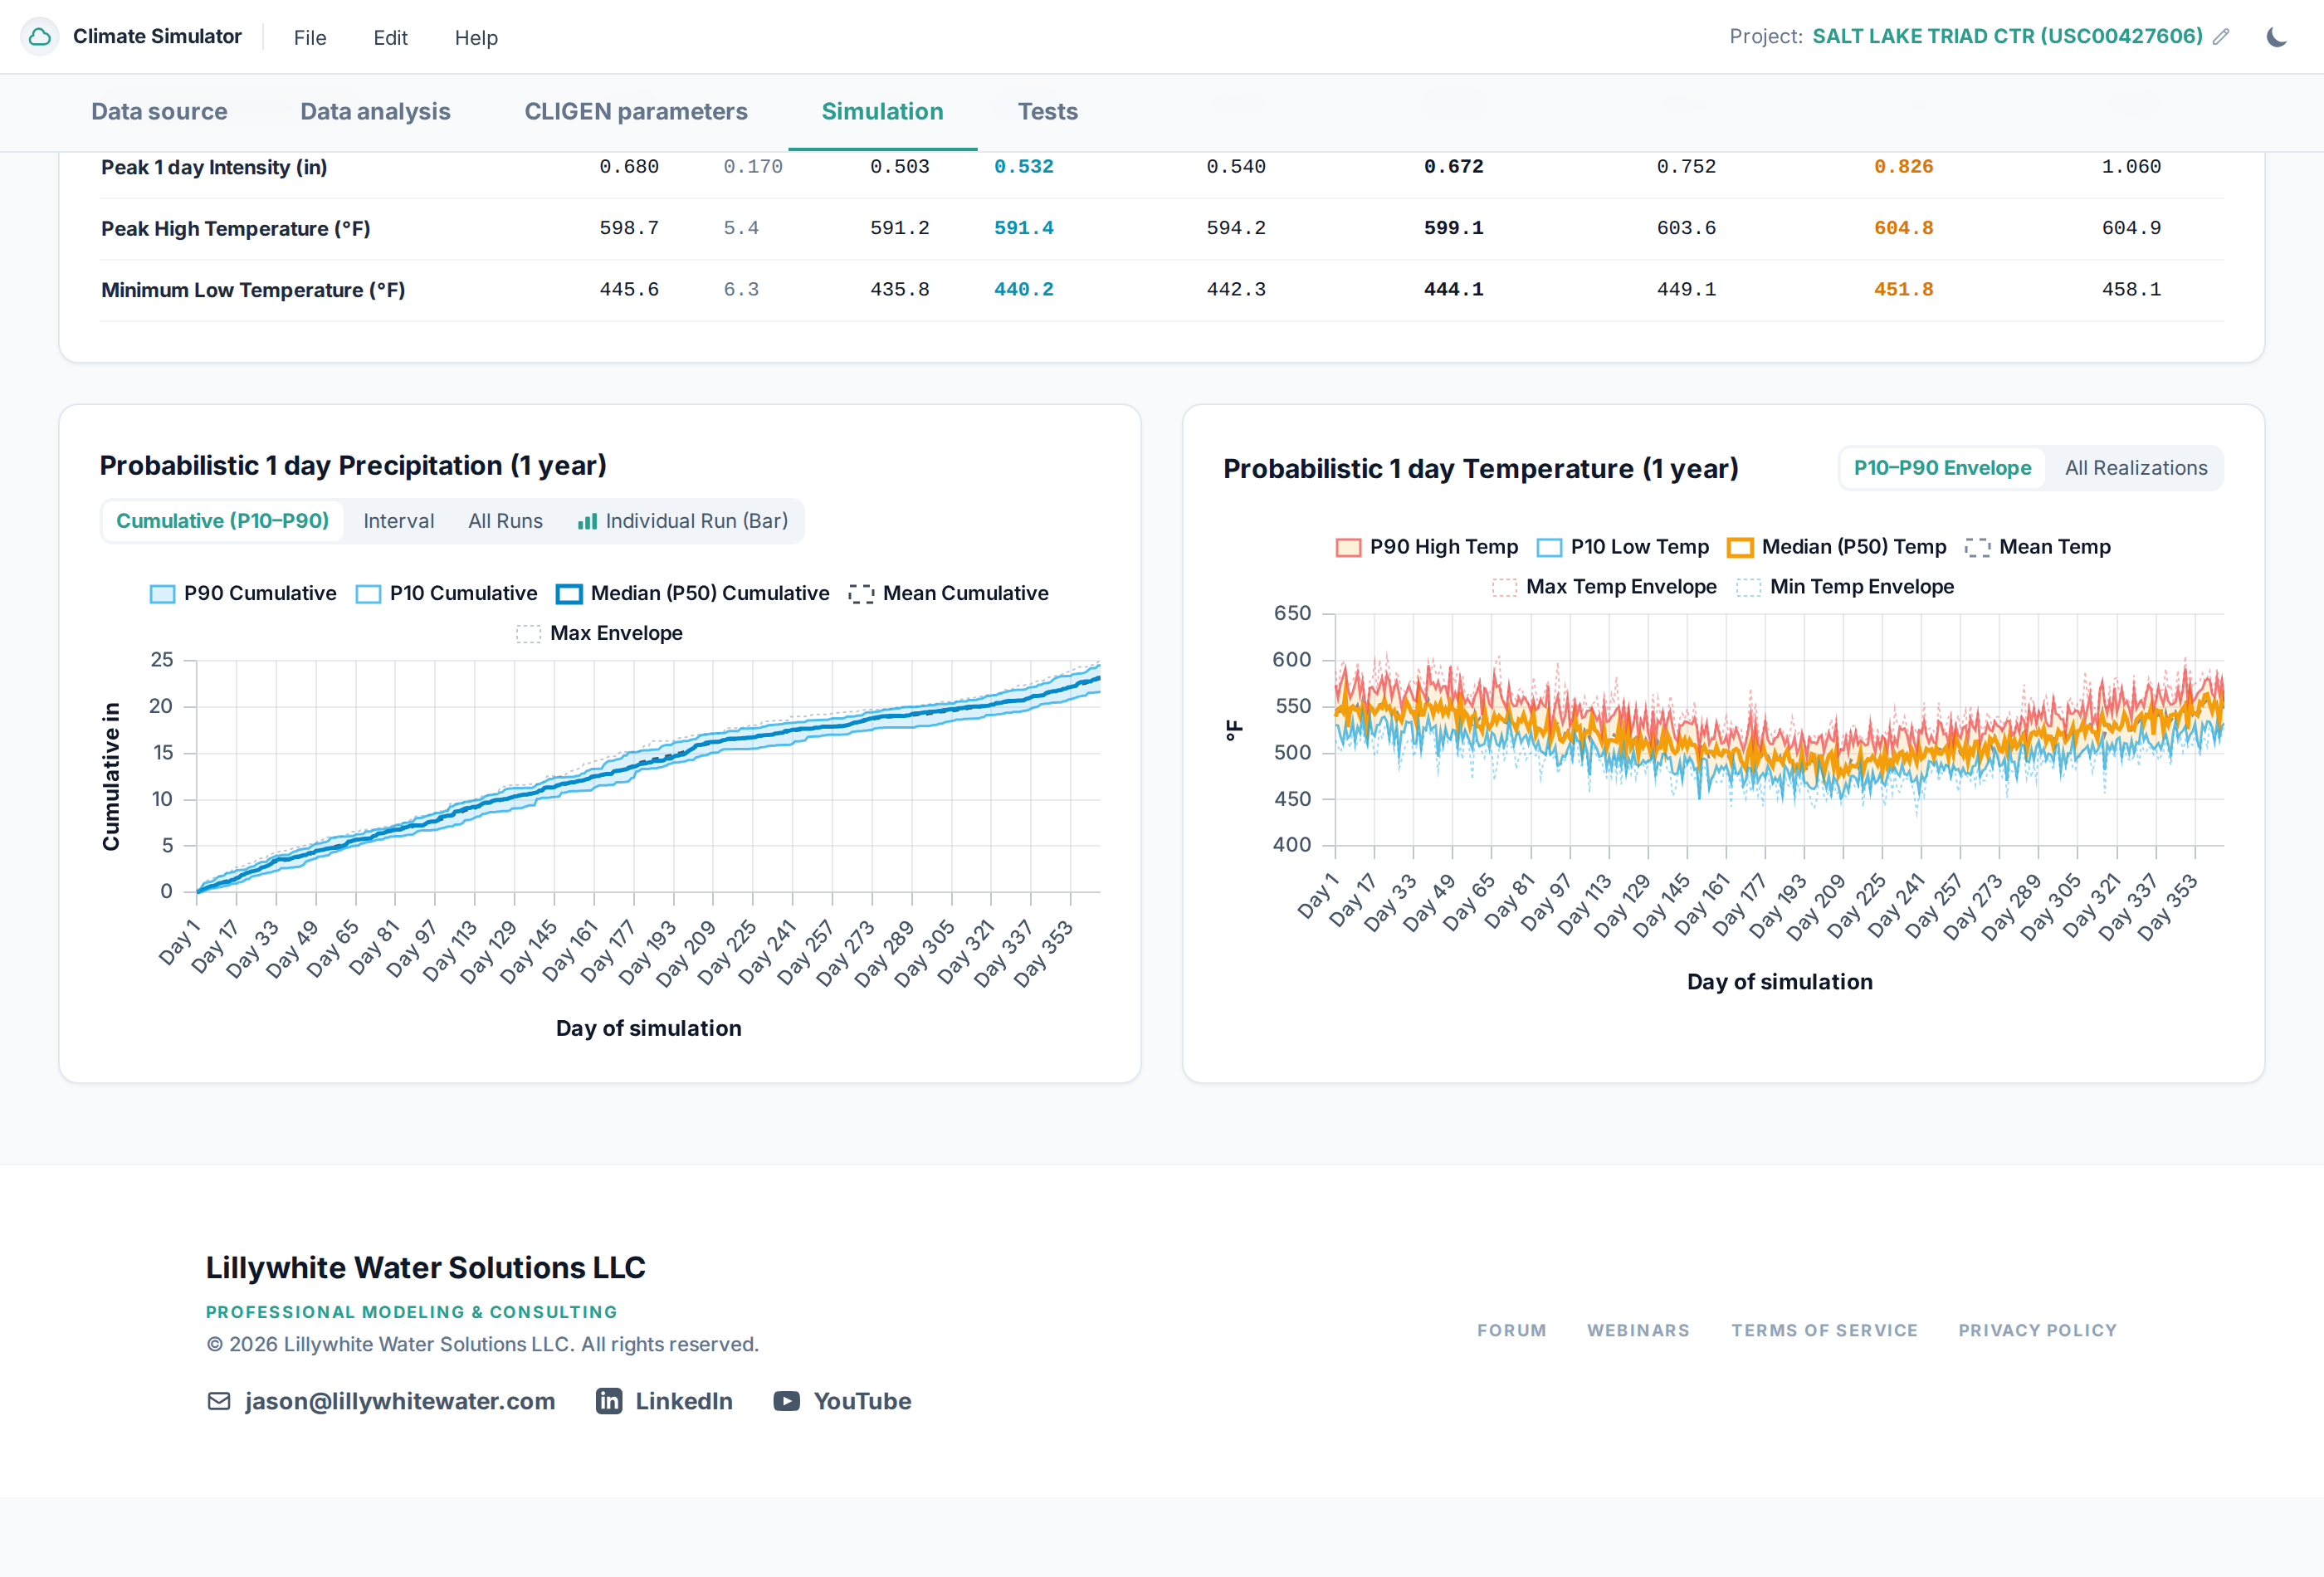
Task: Open the File menu
Action: [x=310, y=37]
